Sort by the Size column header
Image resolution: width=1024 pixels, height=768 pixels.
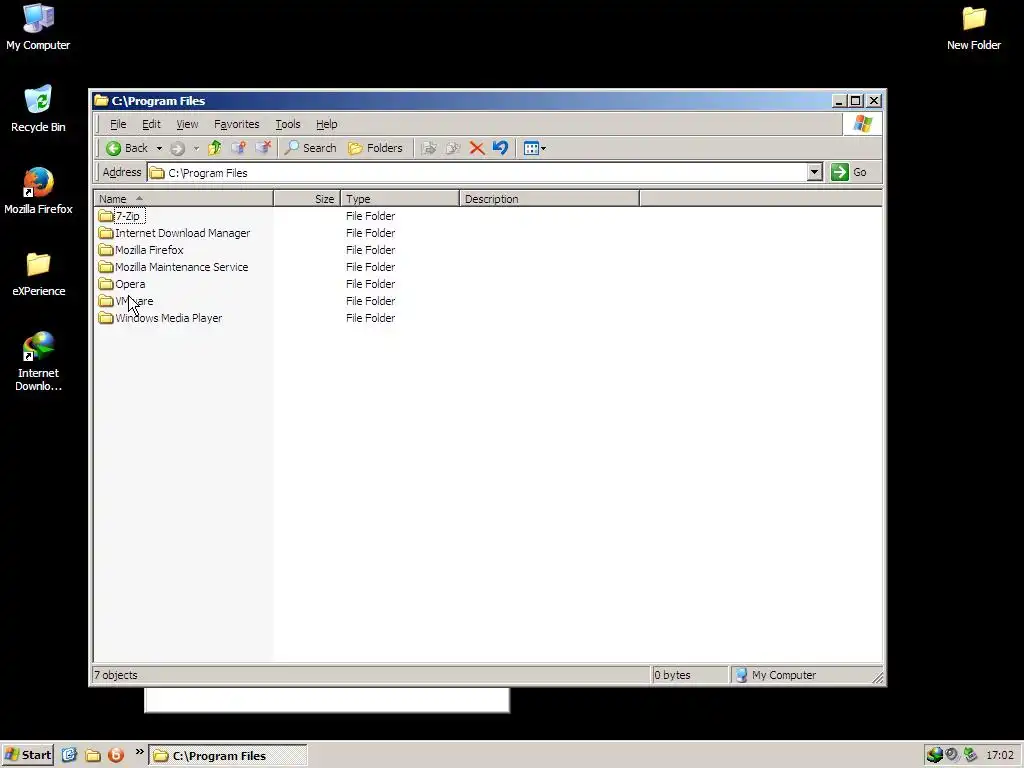(x=308, y=199)
